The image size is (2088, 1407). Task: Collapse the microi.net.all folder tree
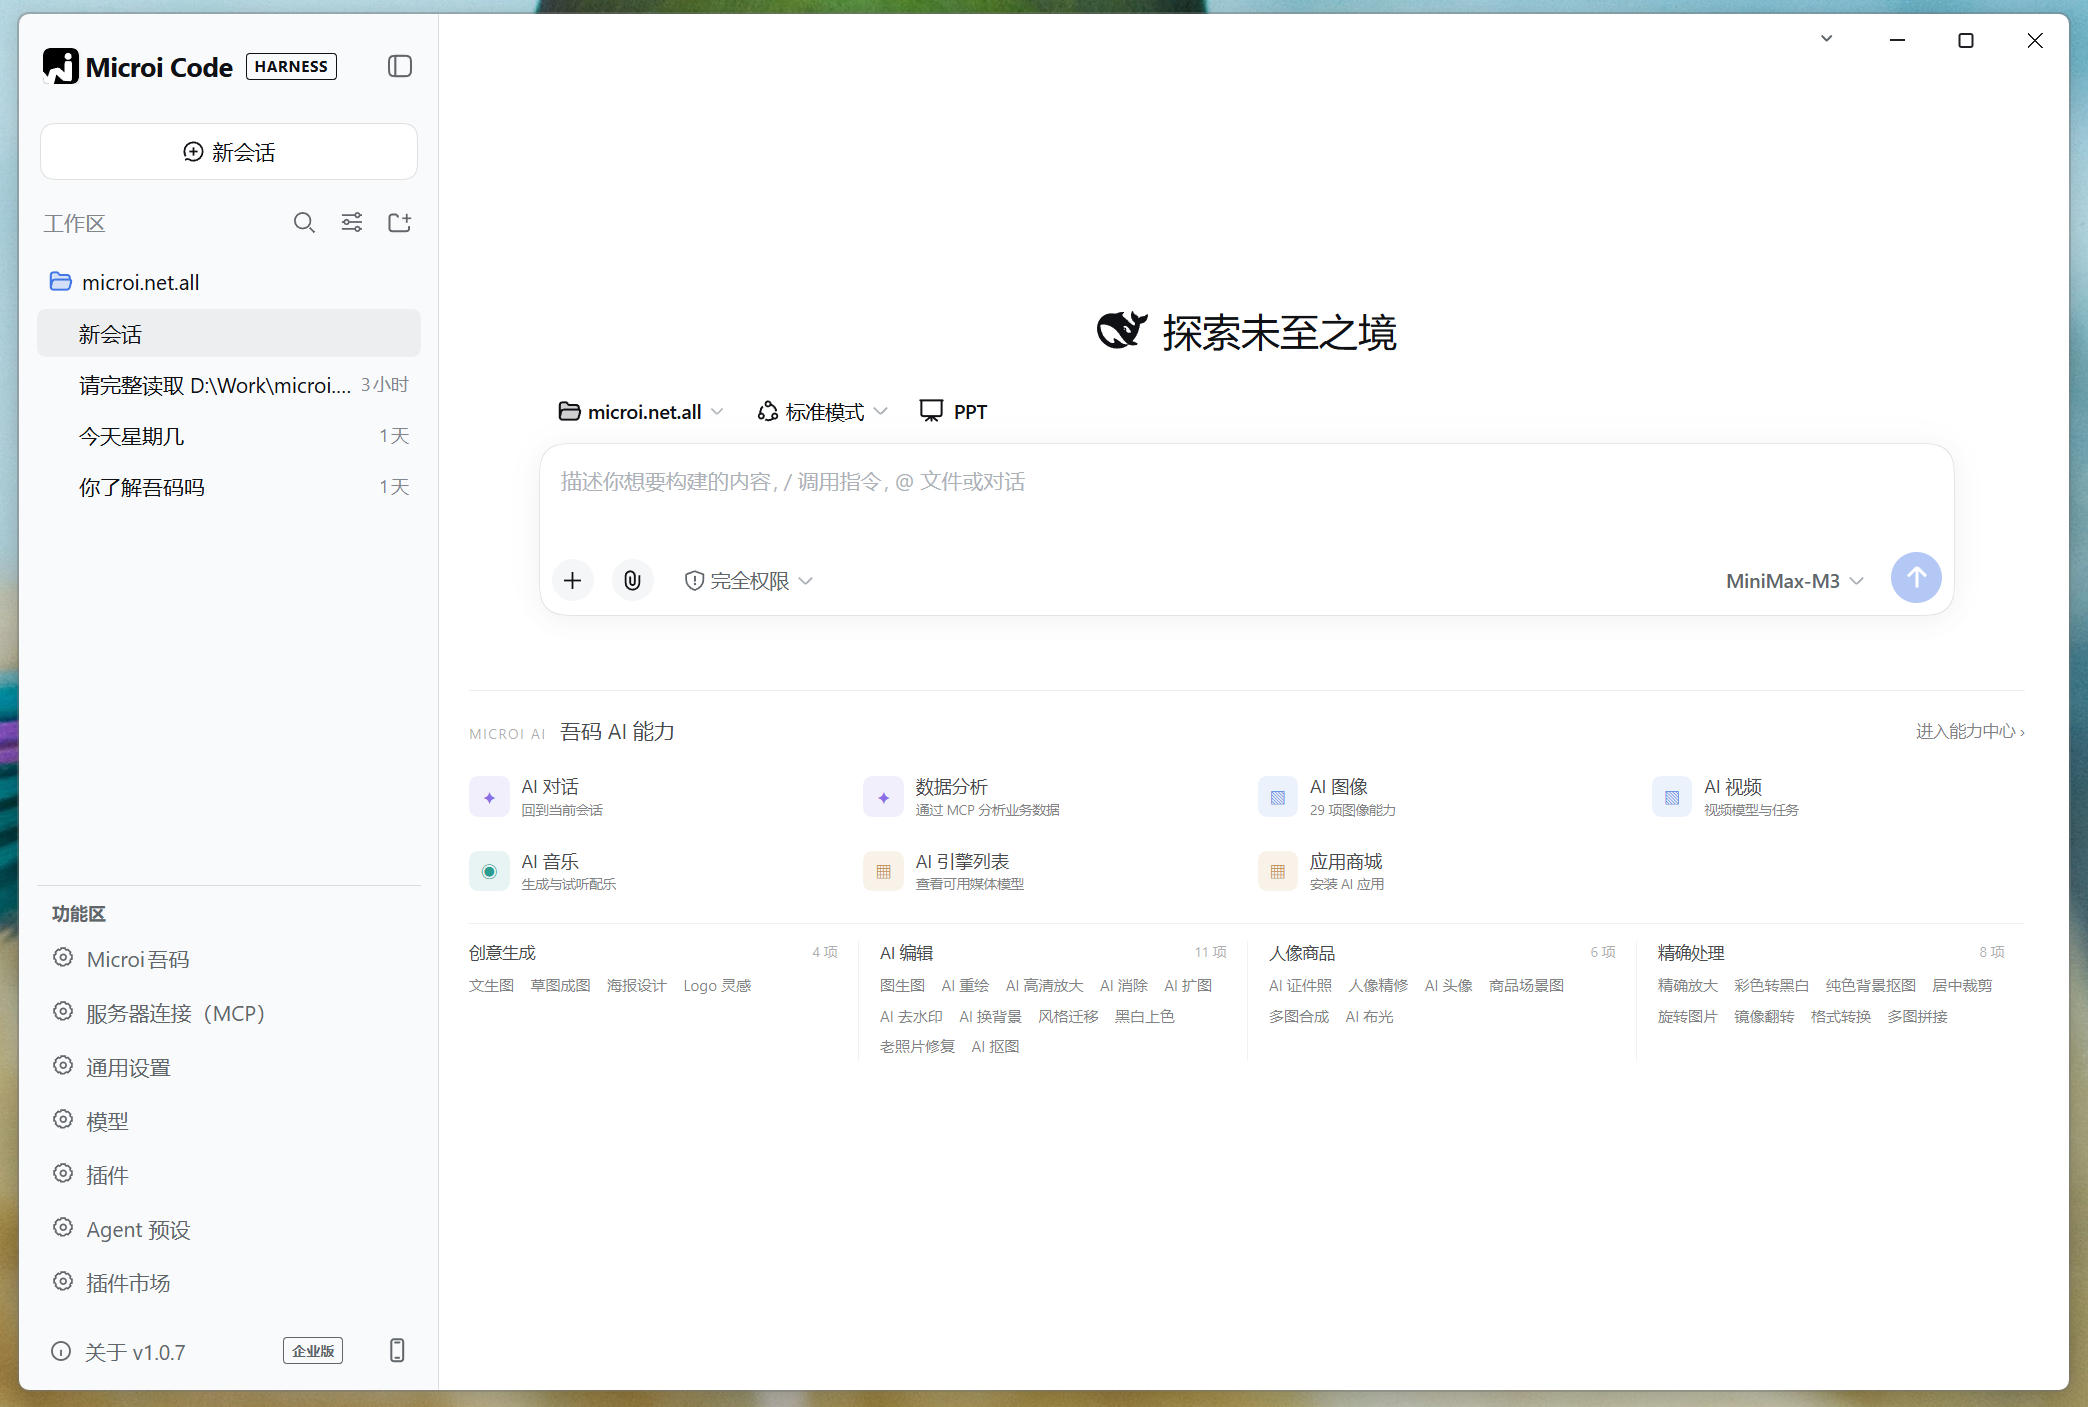click(61, 282)
